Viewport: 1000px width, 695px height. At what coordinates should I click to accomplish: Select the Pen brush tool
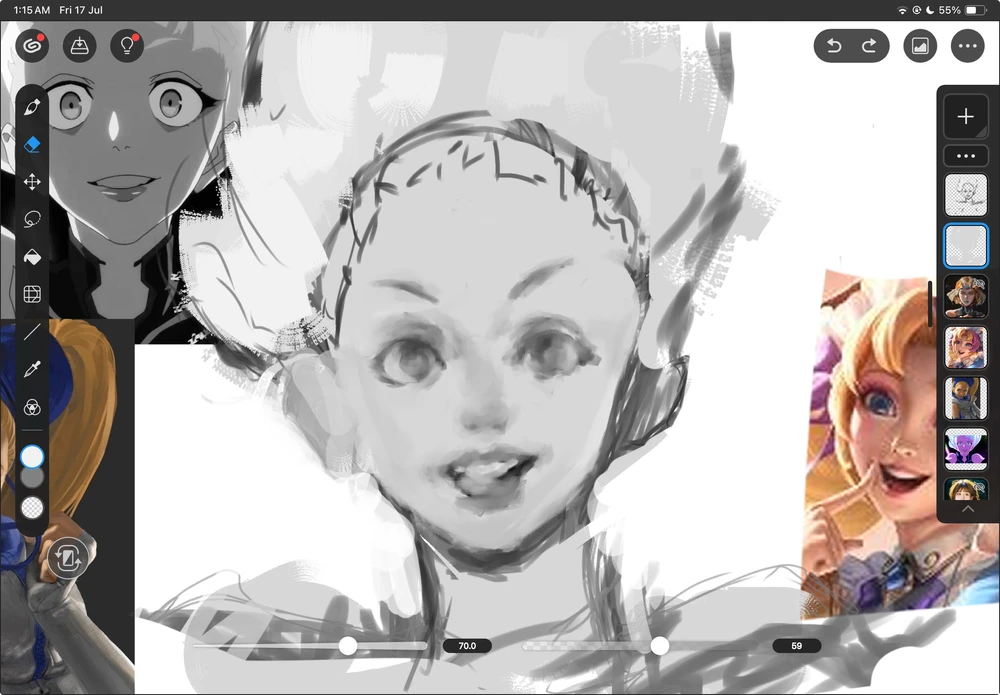pos(32,107)
